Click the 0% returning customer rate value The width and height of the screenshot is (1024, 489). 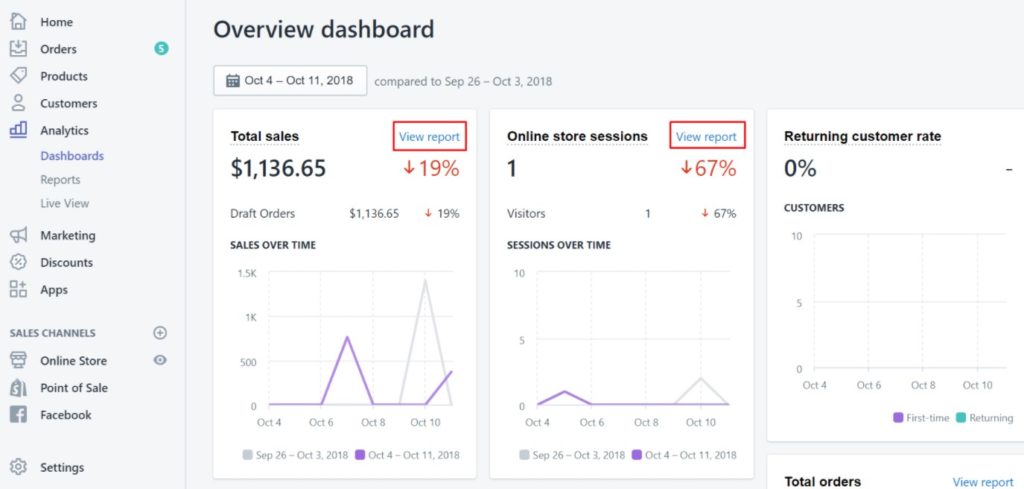800,168
